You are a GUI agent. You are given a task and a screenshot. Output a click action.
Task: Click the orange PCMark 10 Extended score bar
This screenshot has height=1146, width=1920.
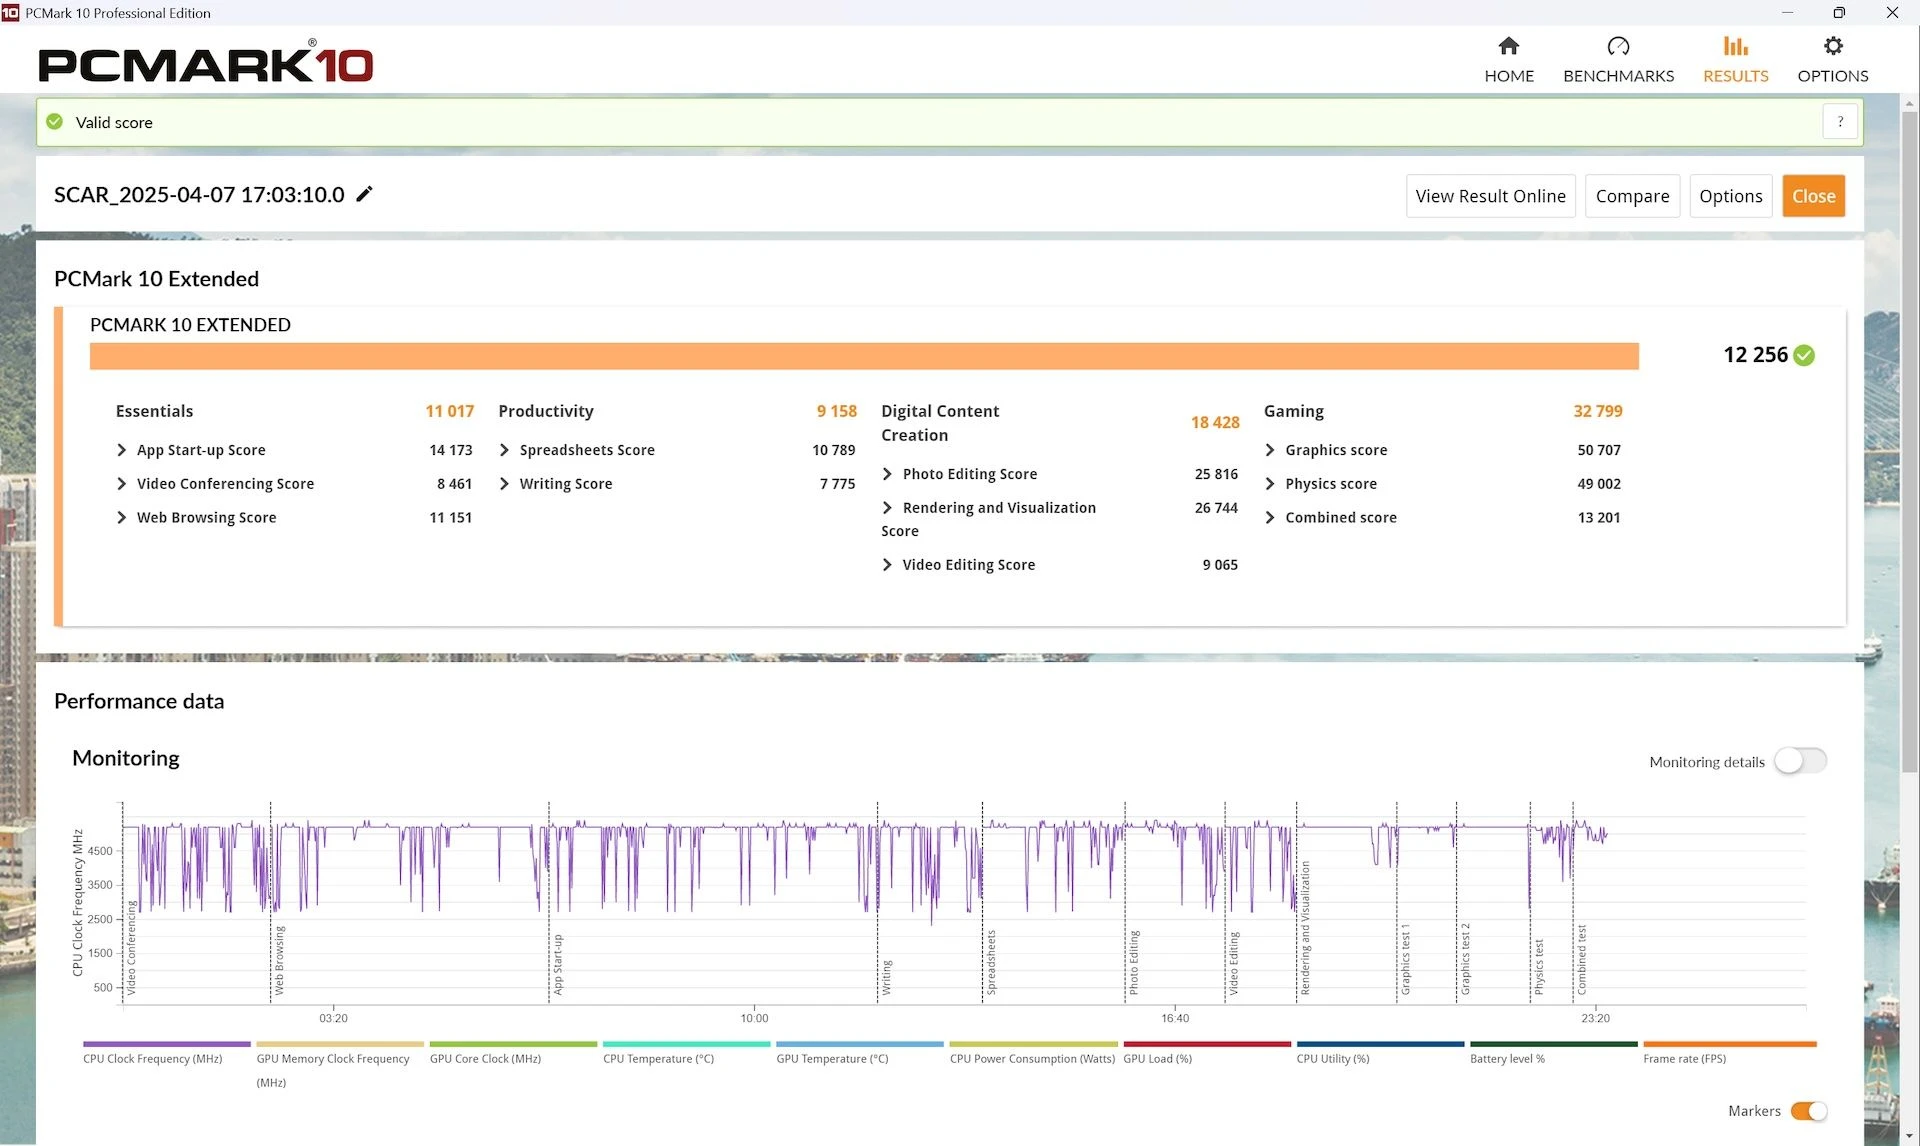pyautogui.click(x=864, y=356)
